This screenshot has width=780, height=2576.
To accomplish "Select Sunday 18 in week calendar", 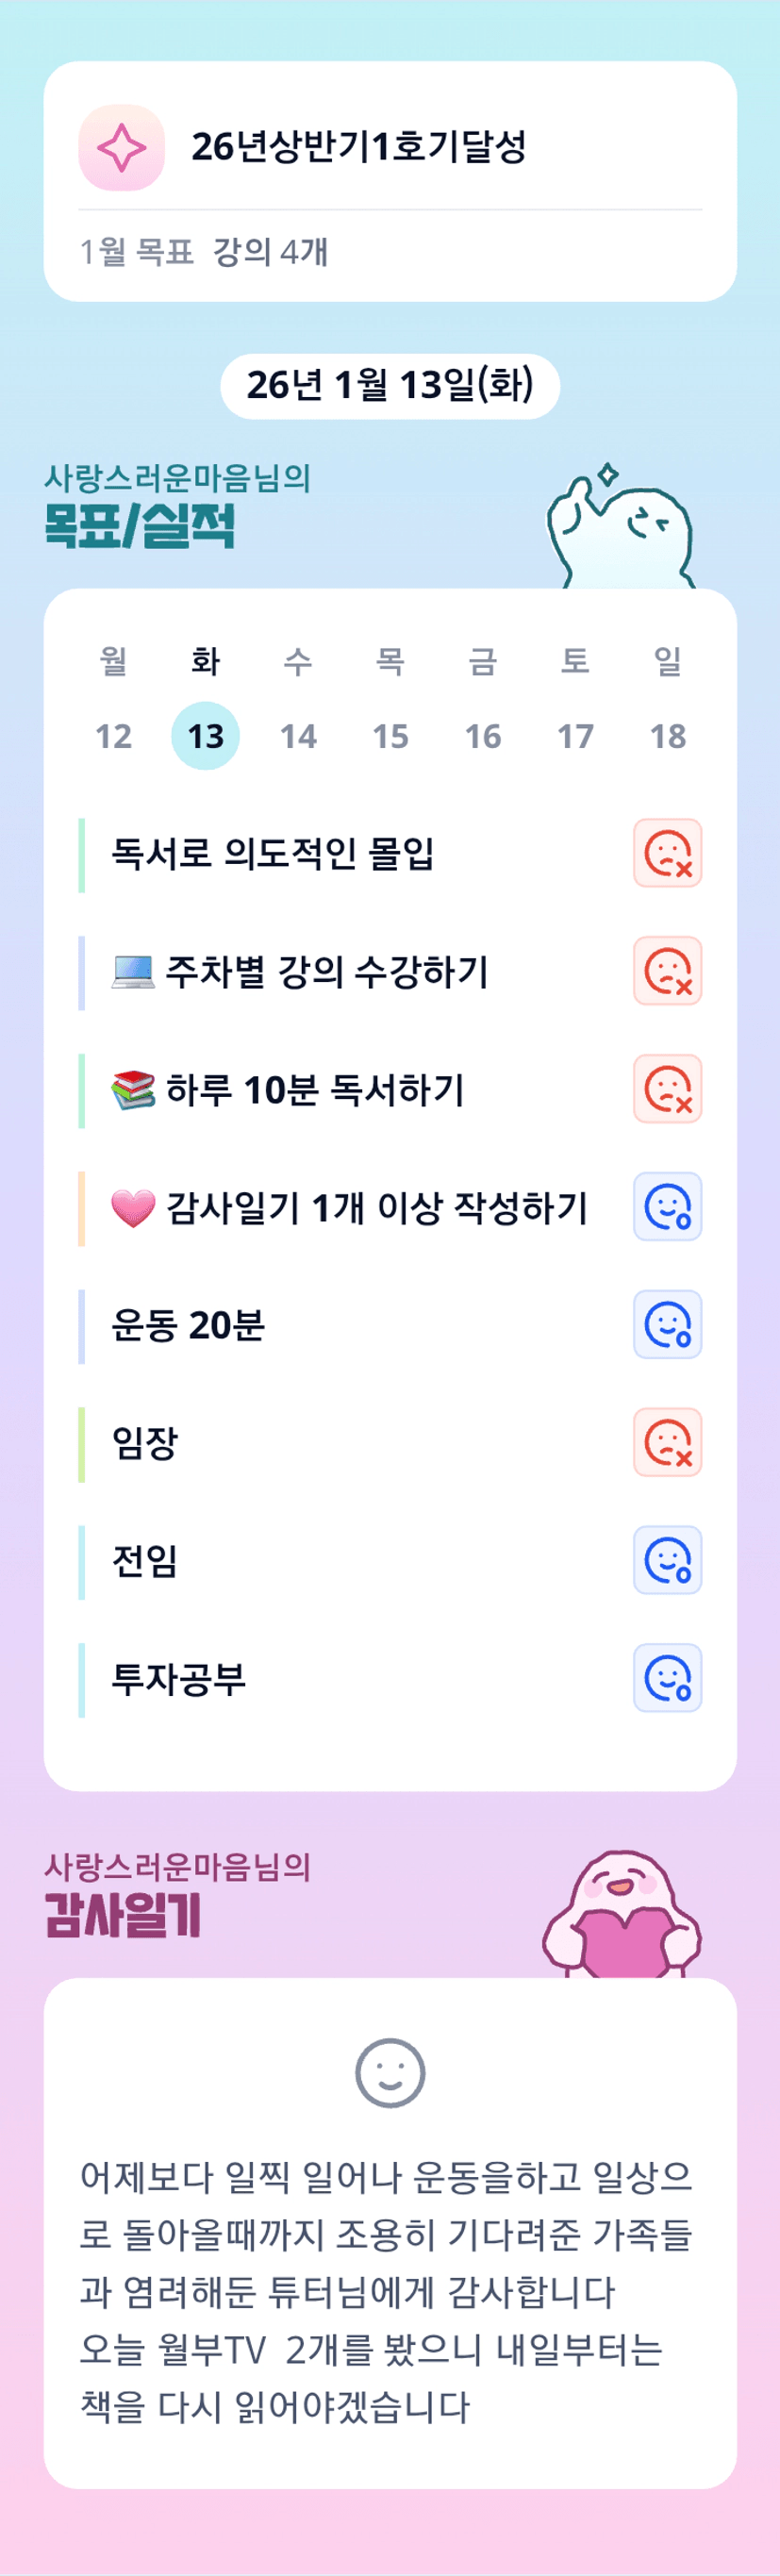I will tap(667, 736).
